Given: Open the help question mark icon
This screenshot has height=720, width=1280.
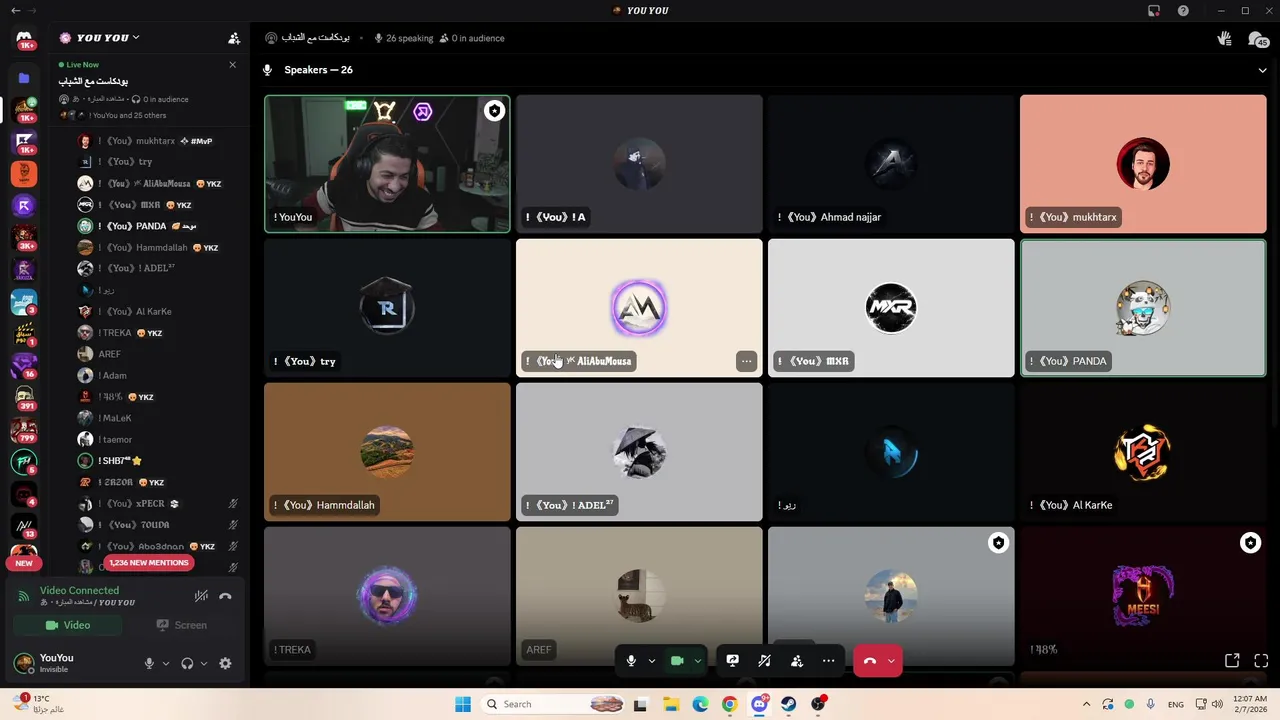Looking at the screenshot, I should pyautogui.click(x=1183, y=11).
